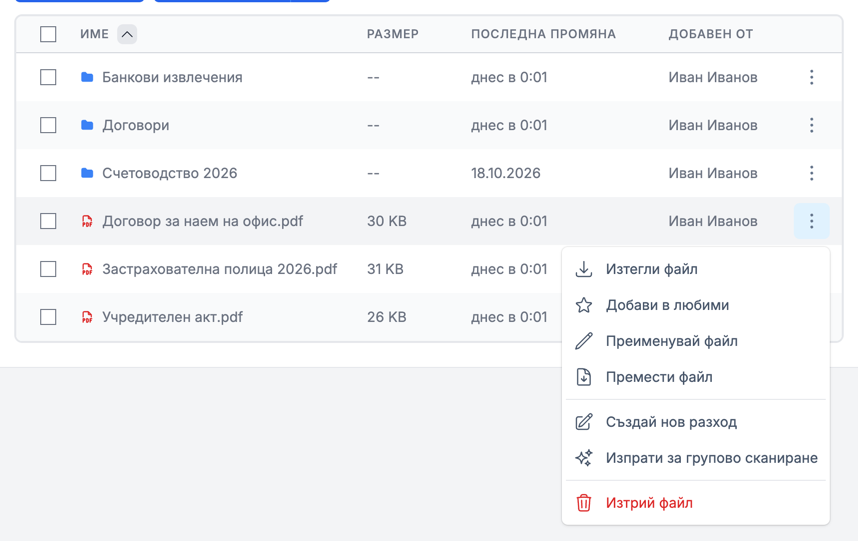
Task: Click the ПОСЛЕДНА ПРОМЯНА column header
Action: click(543, 34)
